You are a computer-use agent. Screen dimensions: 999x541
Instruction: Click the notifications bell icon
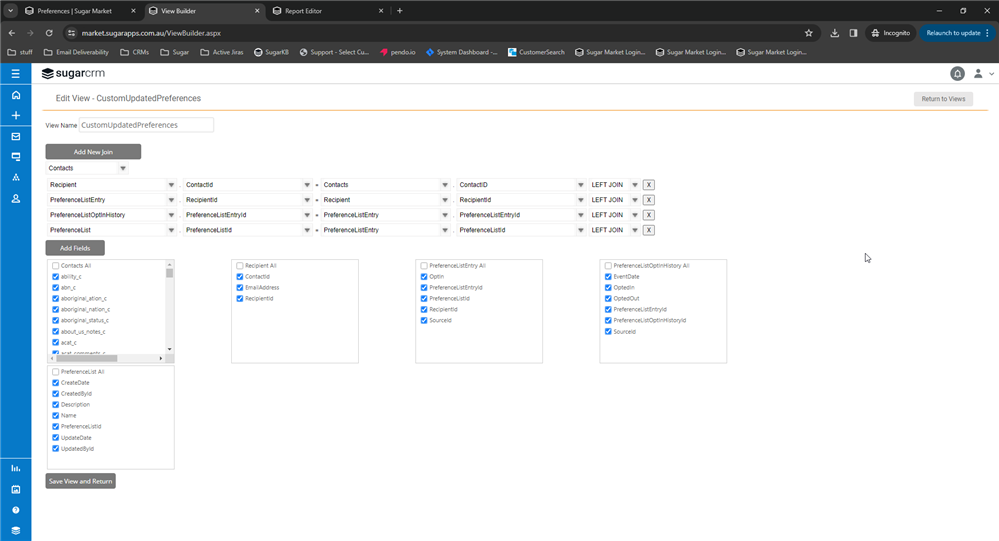pyautogui.click(x=957, y=74)
